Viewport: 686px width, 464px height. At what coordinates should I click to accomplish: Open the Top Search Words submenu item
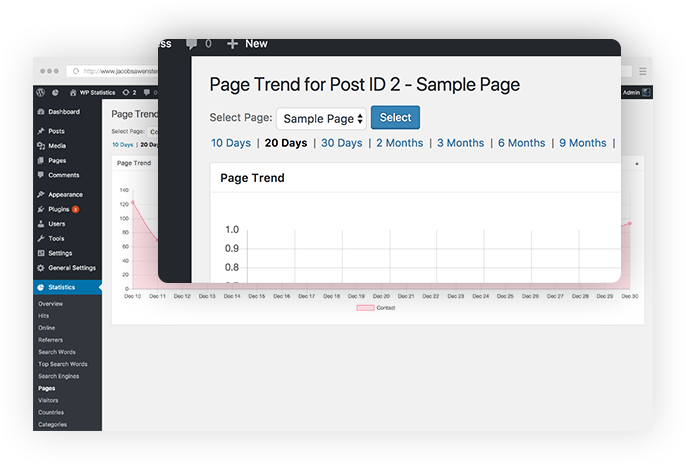point(63,364)
